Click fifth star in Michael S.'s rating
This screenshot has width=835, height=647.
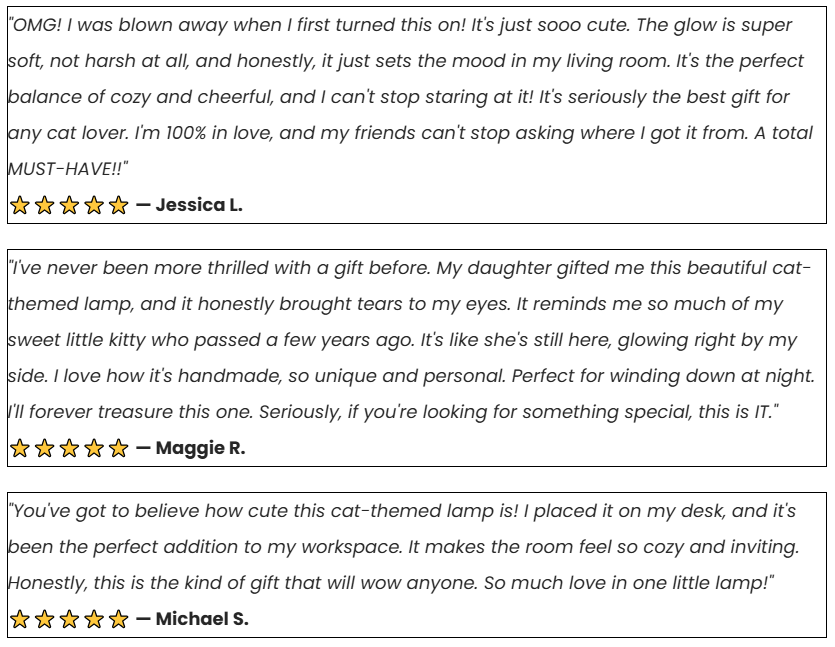click(x=118, y=620)
